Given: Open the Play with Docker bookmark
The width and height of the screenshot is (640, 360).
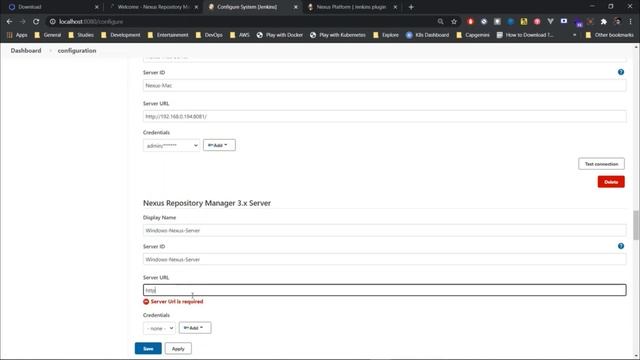Looking at the screenshot, I should tap(280, 35).
